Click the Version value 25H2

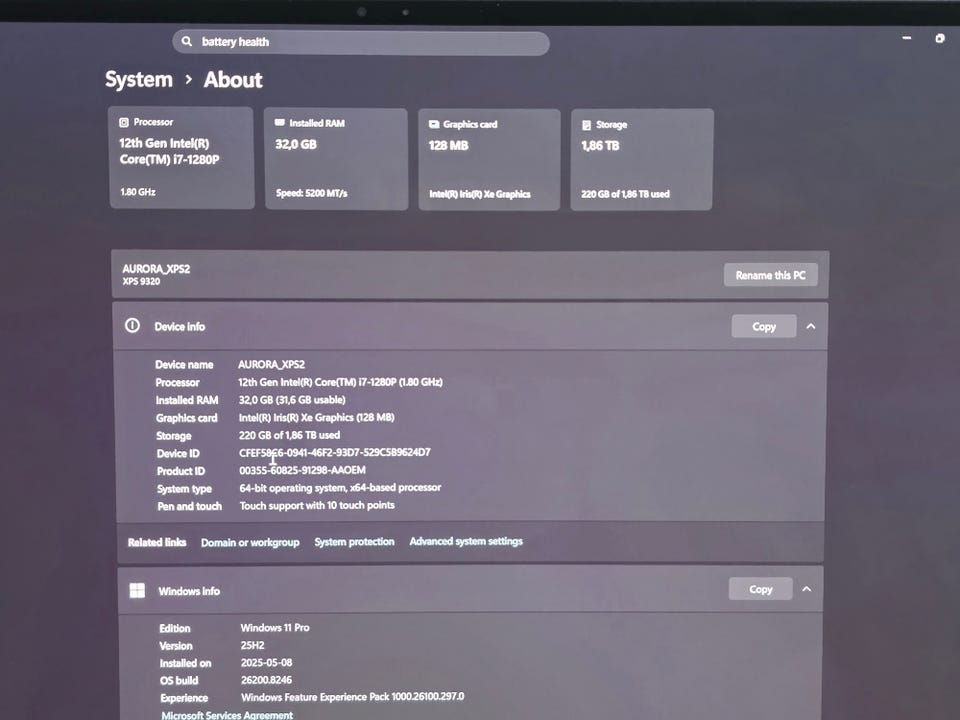pyautogui.click(x=252, y=645)
